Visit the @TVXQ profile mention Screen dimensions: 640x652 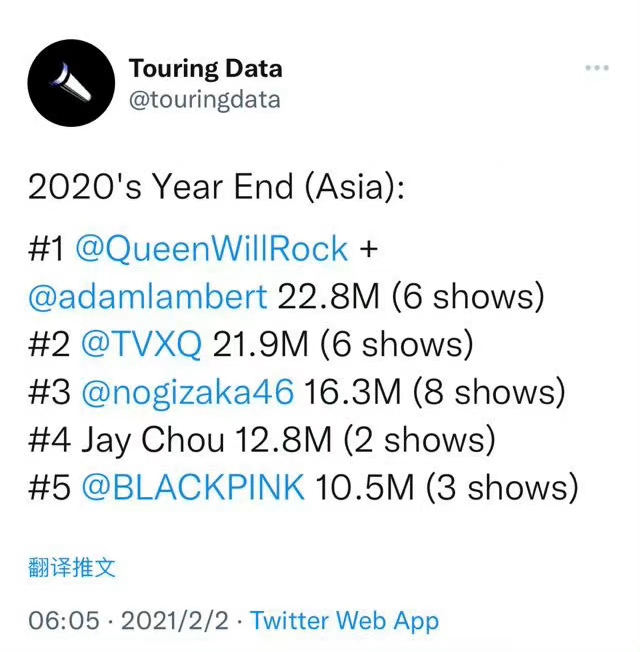click(x=142, y=344)
